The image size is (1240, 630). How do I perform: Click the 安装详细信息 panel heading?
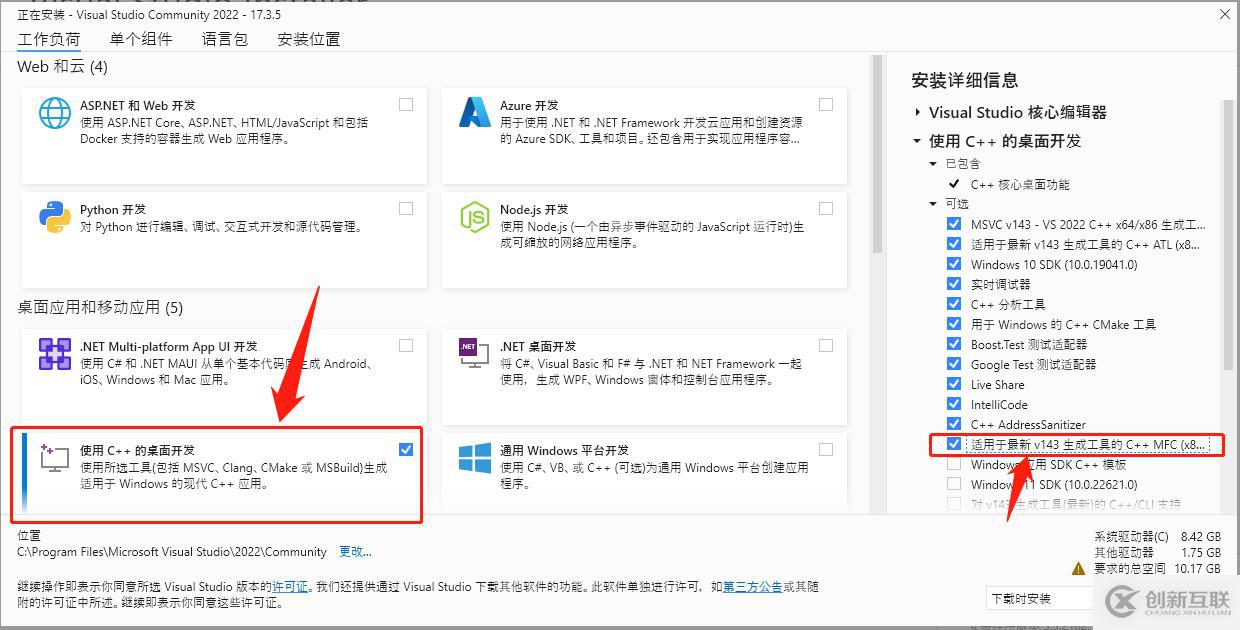pos(965,80)
